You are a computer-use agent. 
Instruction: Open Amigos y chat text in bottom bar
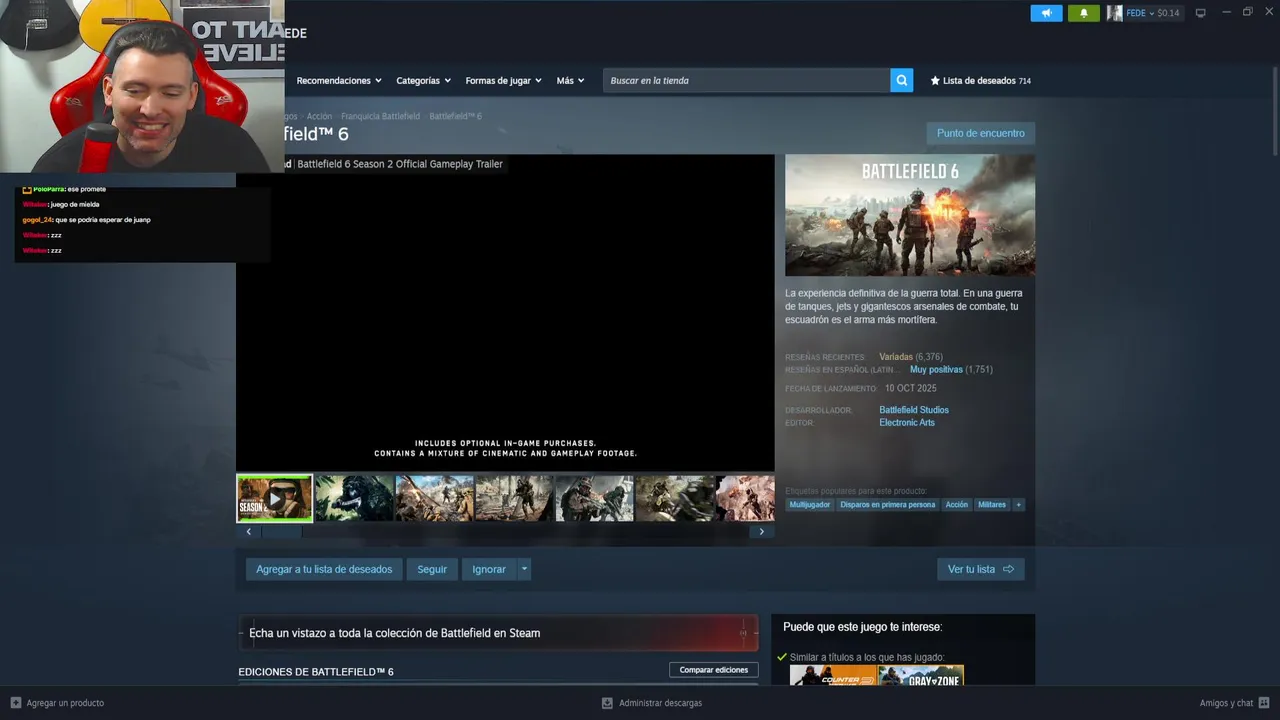click(x=1226, y=703)
